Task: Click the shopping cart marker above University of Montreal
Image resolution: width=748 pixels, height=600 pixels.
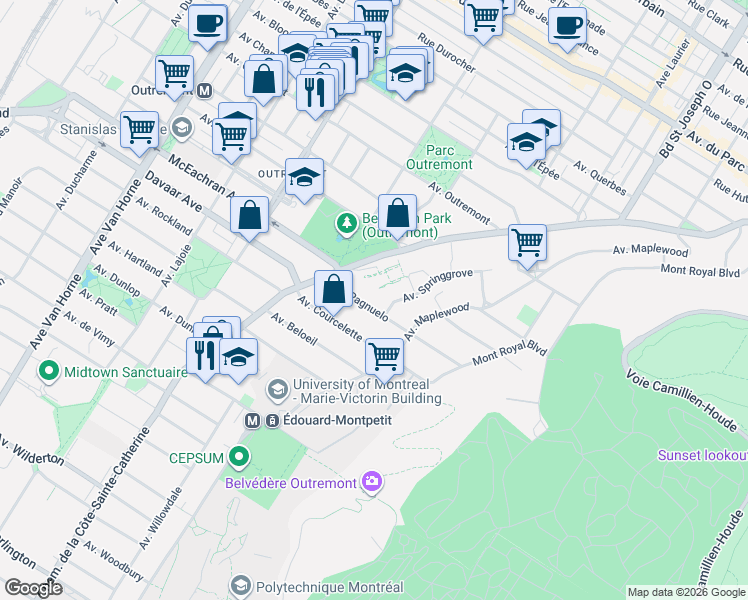Action: 384,360
